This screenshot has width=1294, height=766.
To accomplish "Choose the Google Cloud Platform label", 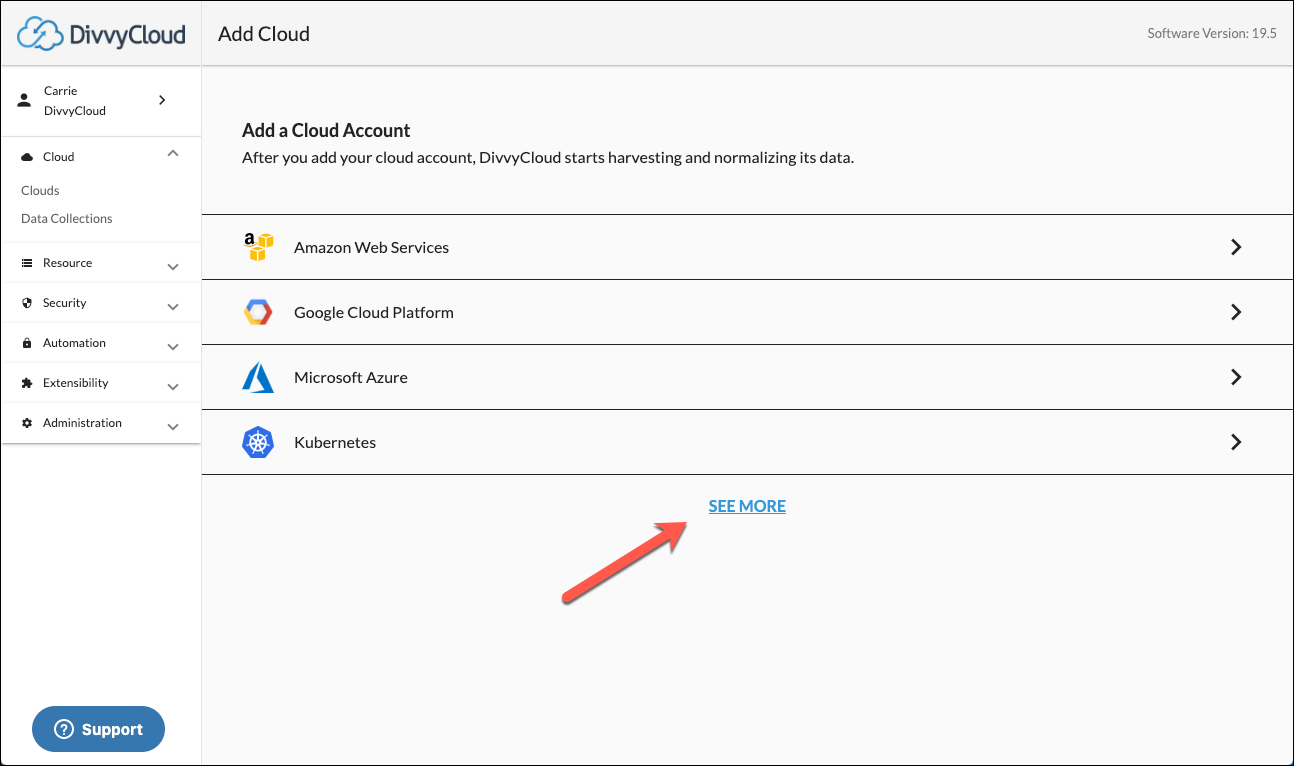I will 374,312.
